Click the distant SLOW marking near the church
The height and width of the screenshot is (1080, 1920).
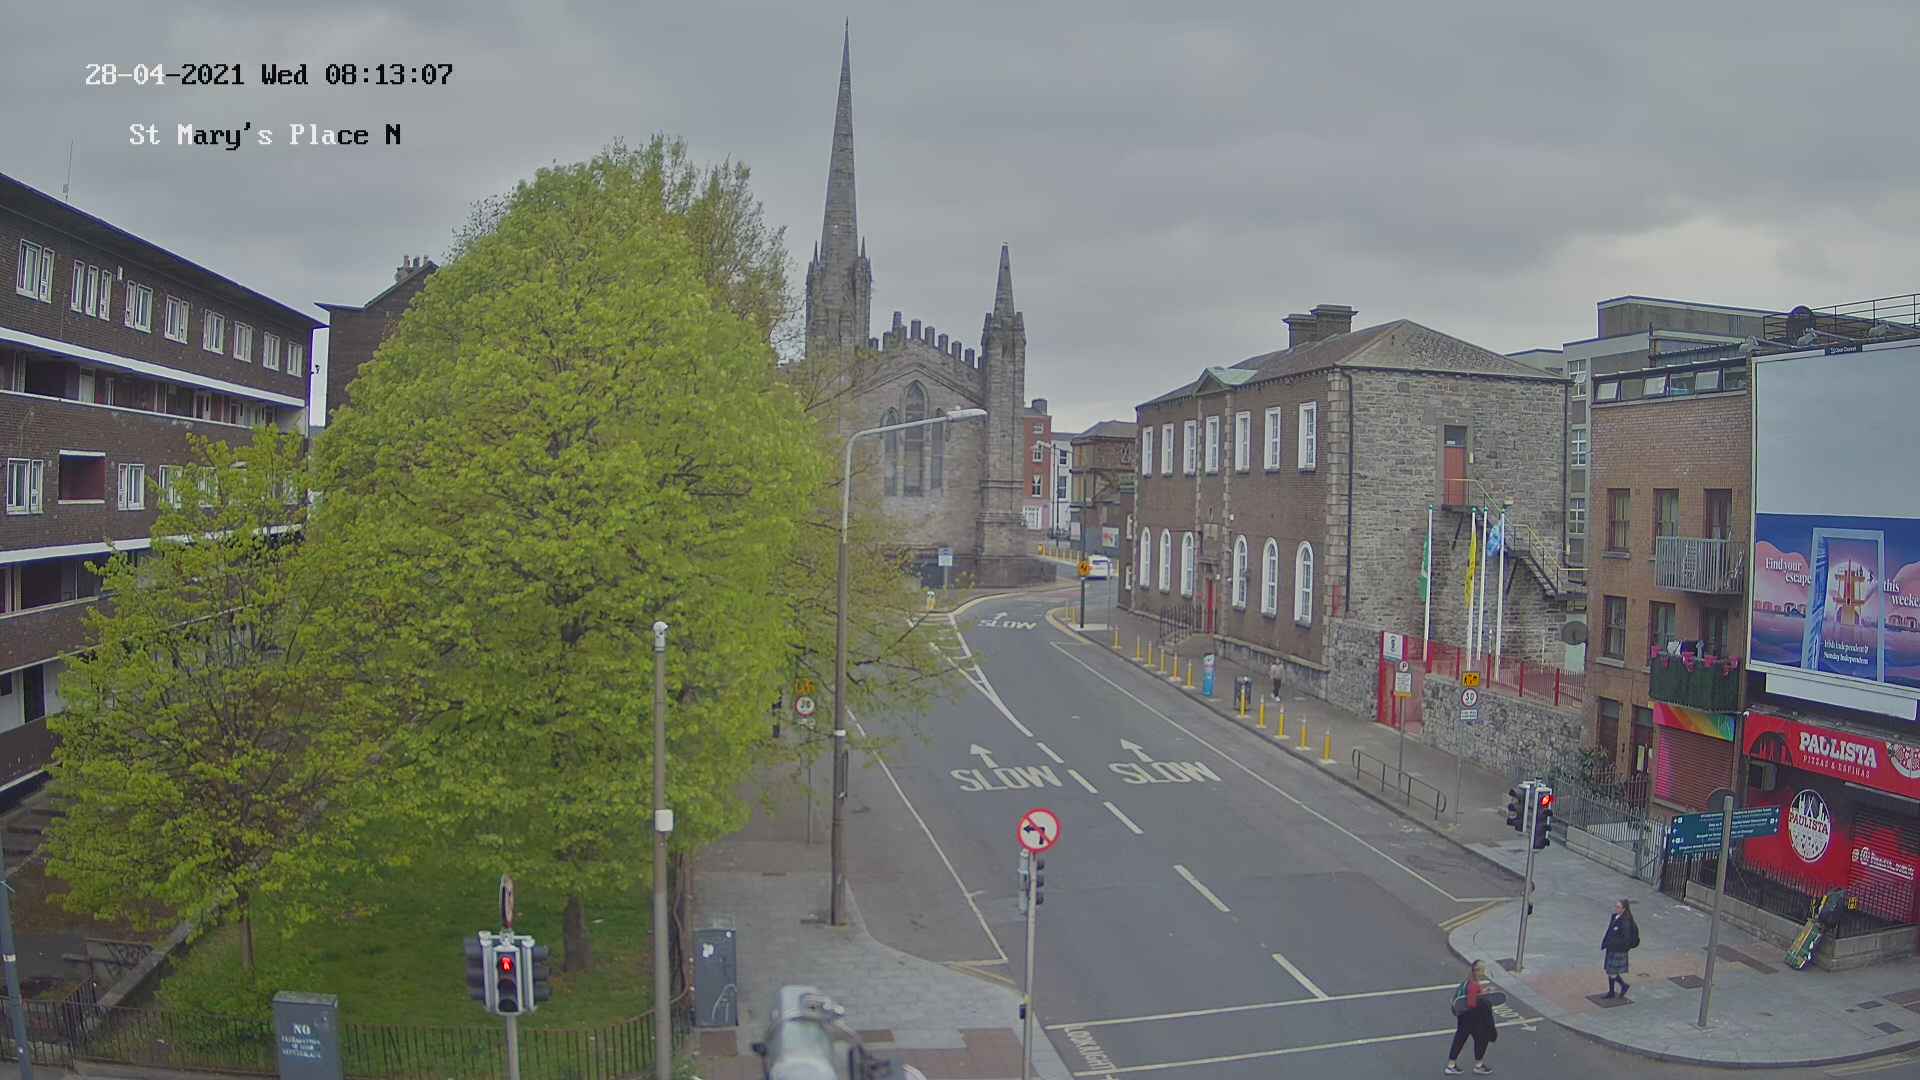click(x=1007, y=624)
